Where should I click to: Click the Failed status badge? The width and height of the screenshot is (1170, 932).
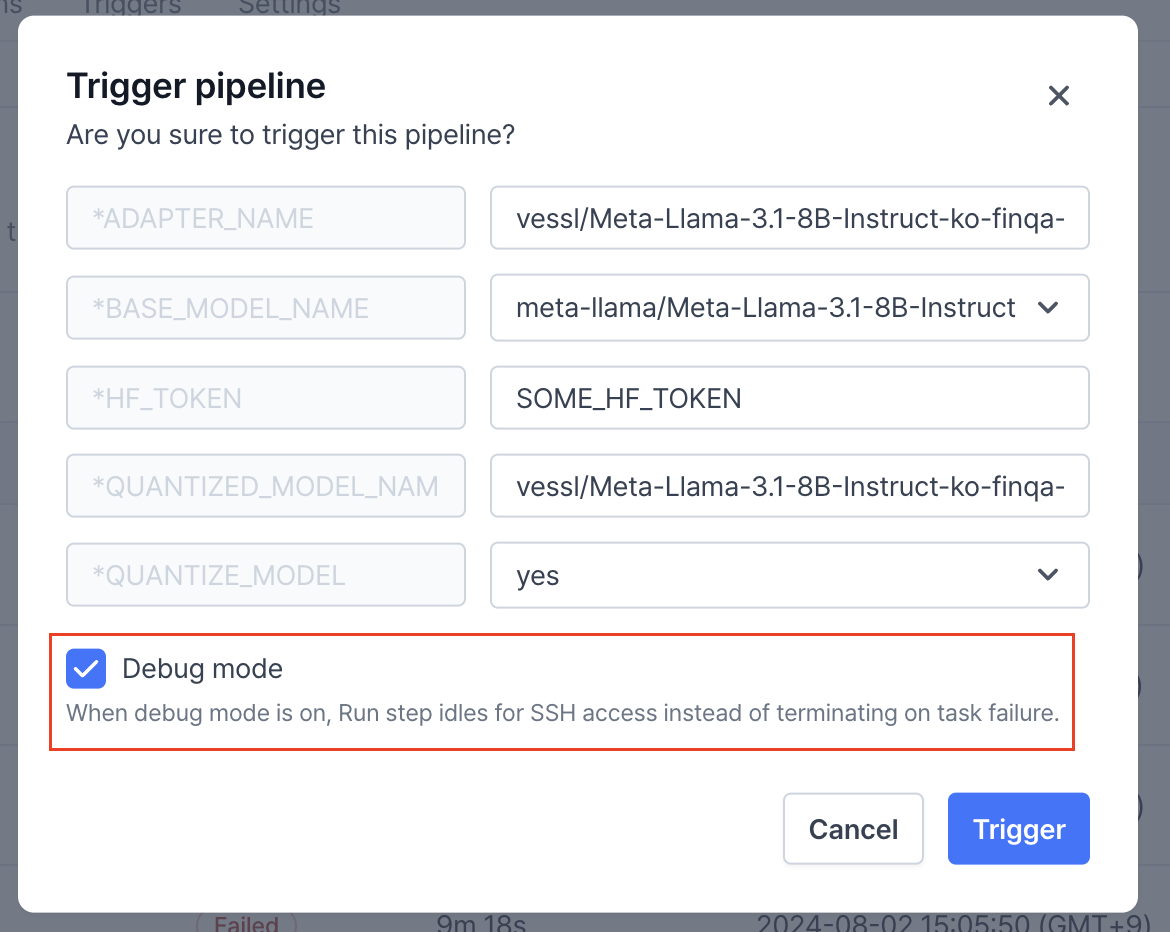246,923
